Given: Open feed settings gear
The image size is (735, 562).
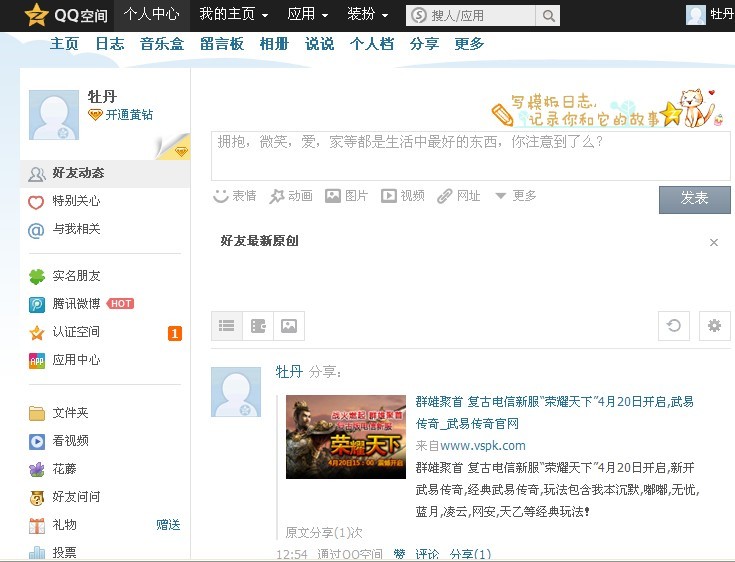Looking at the screenshot, I should click(x=714, y=326).
